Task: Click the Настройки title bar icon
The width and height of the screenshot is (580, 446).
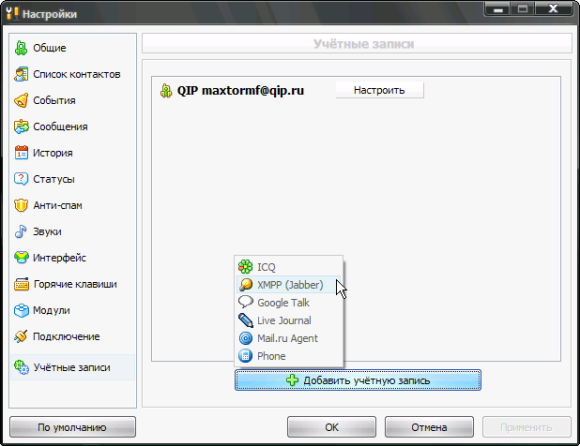Action: [x=12, y=14]
